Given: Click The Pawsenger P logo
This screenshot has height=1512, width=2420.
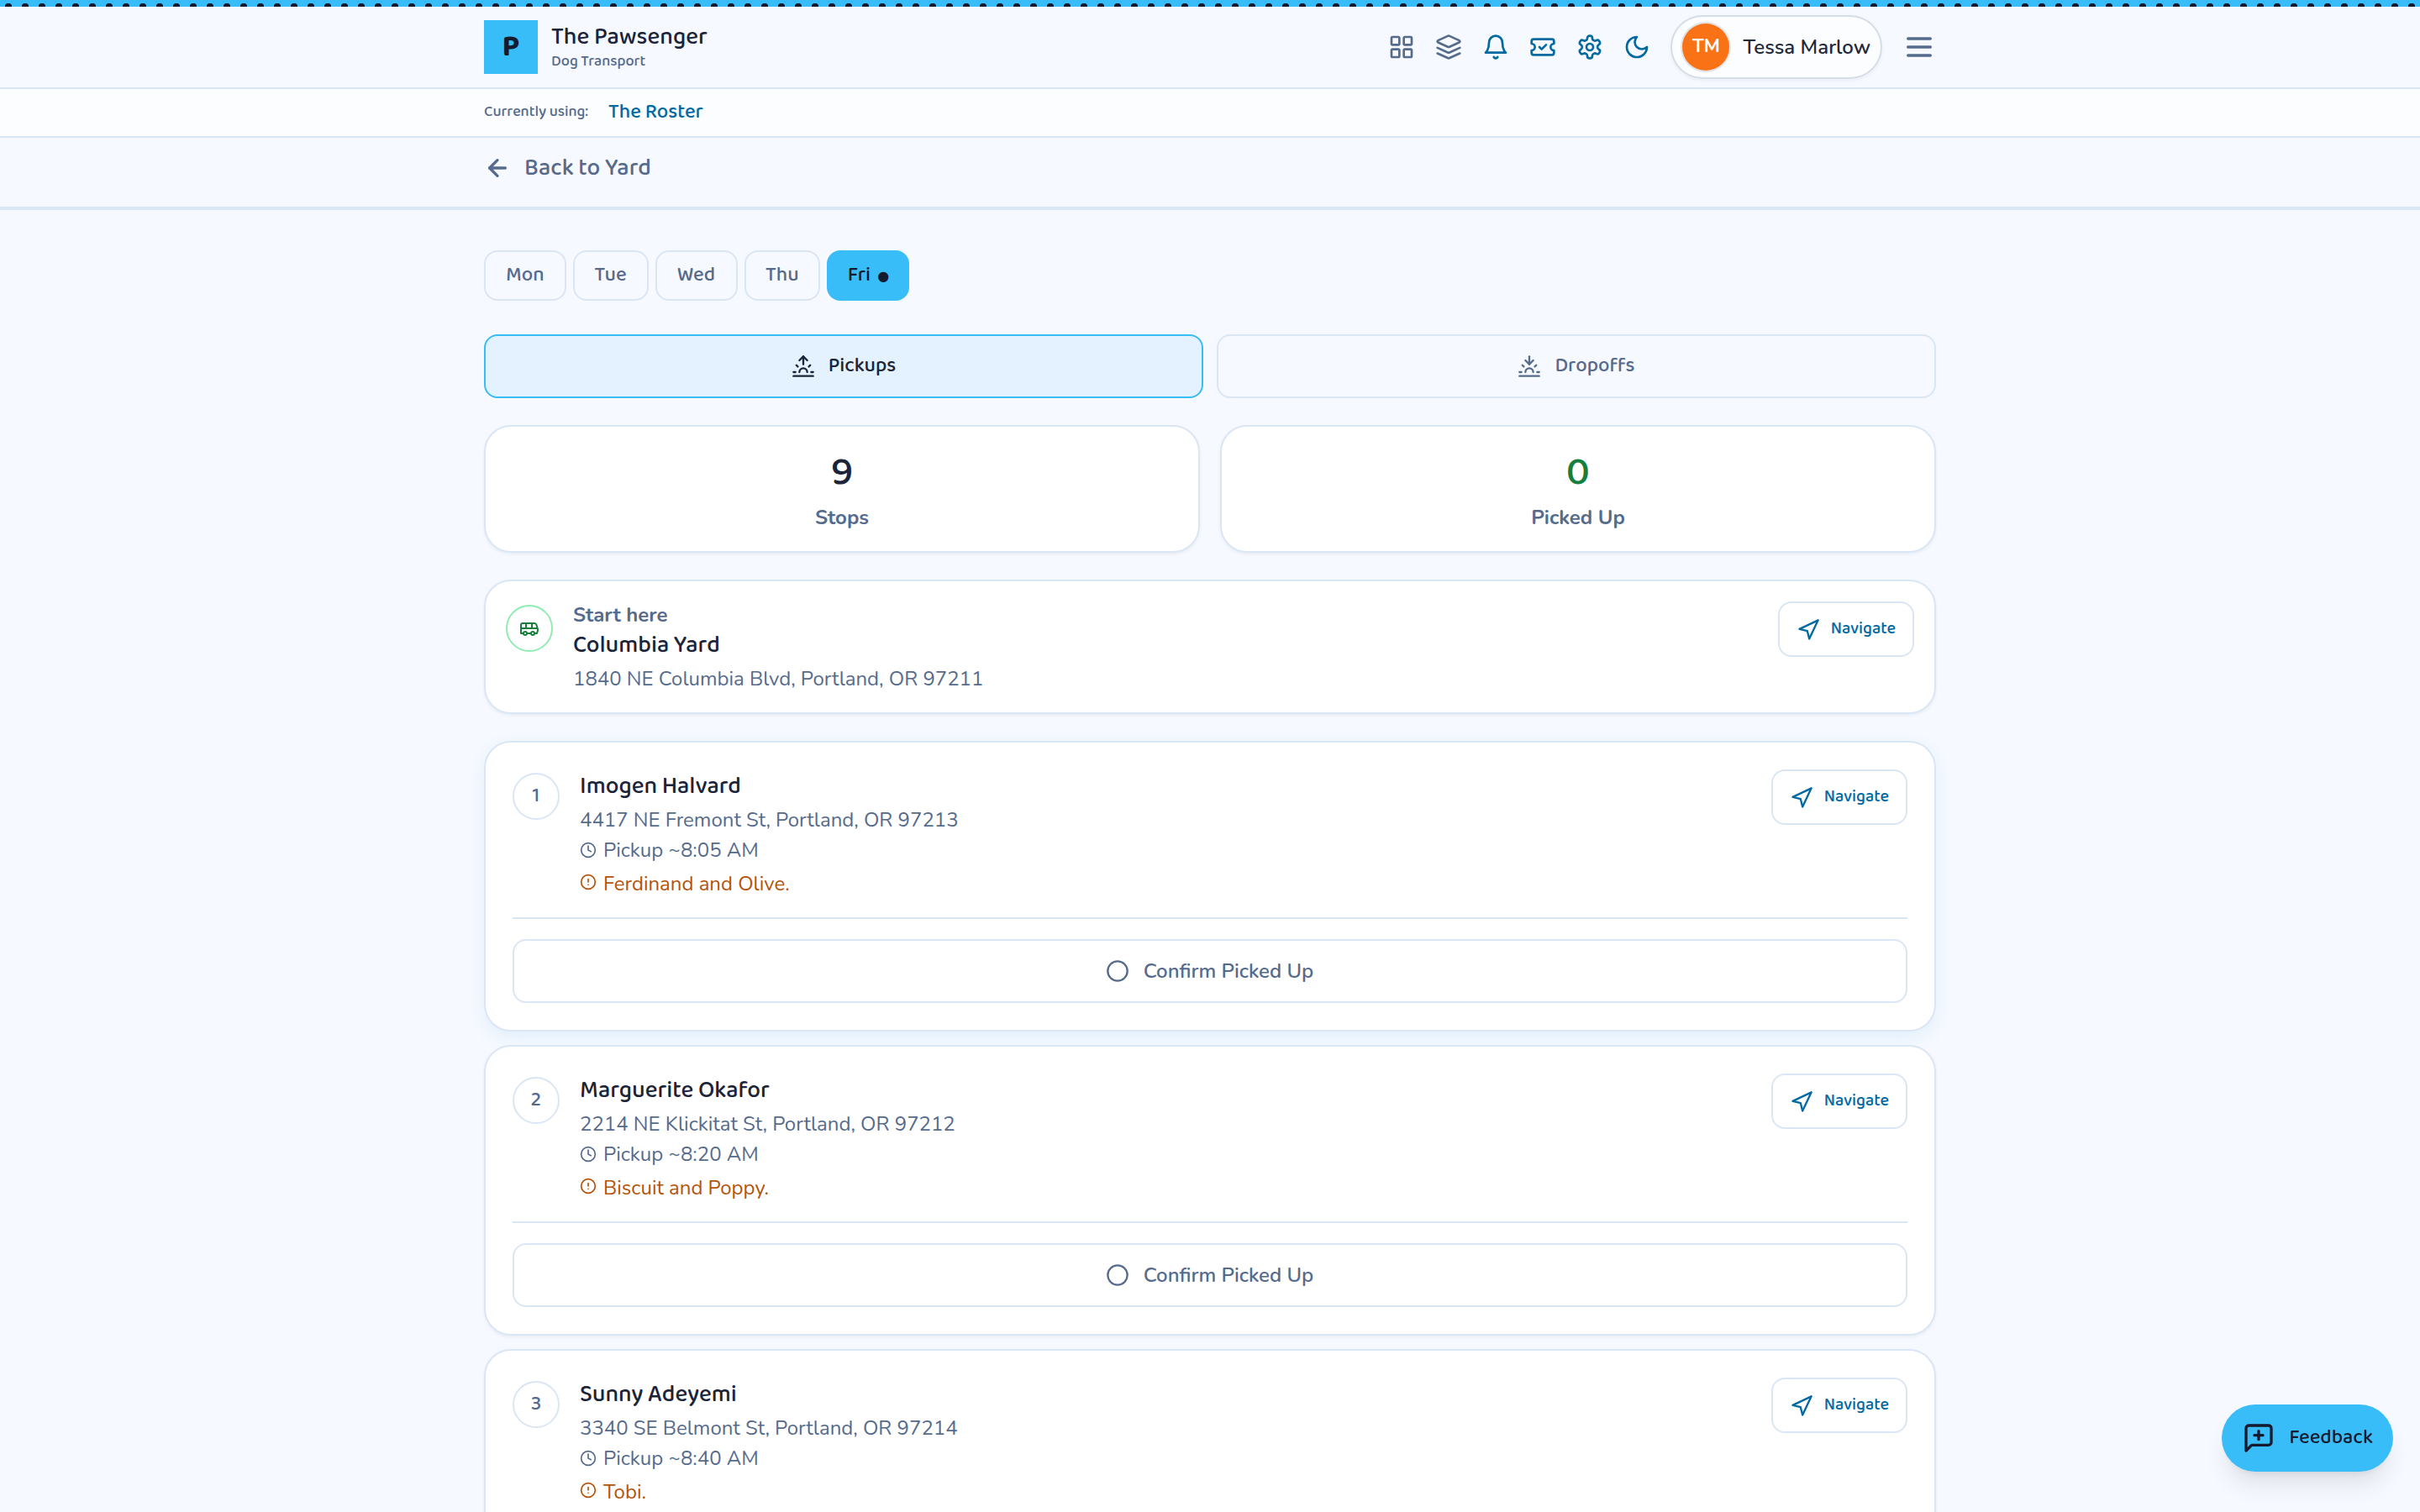Looking at the screenshot, I should pyautogui.click(x=510, y=47).
